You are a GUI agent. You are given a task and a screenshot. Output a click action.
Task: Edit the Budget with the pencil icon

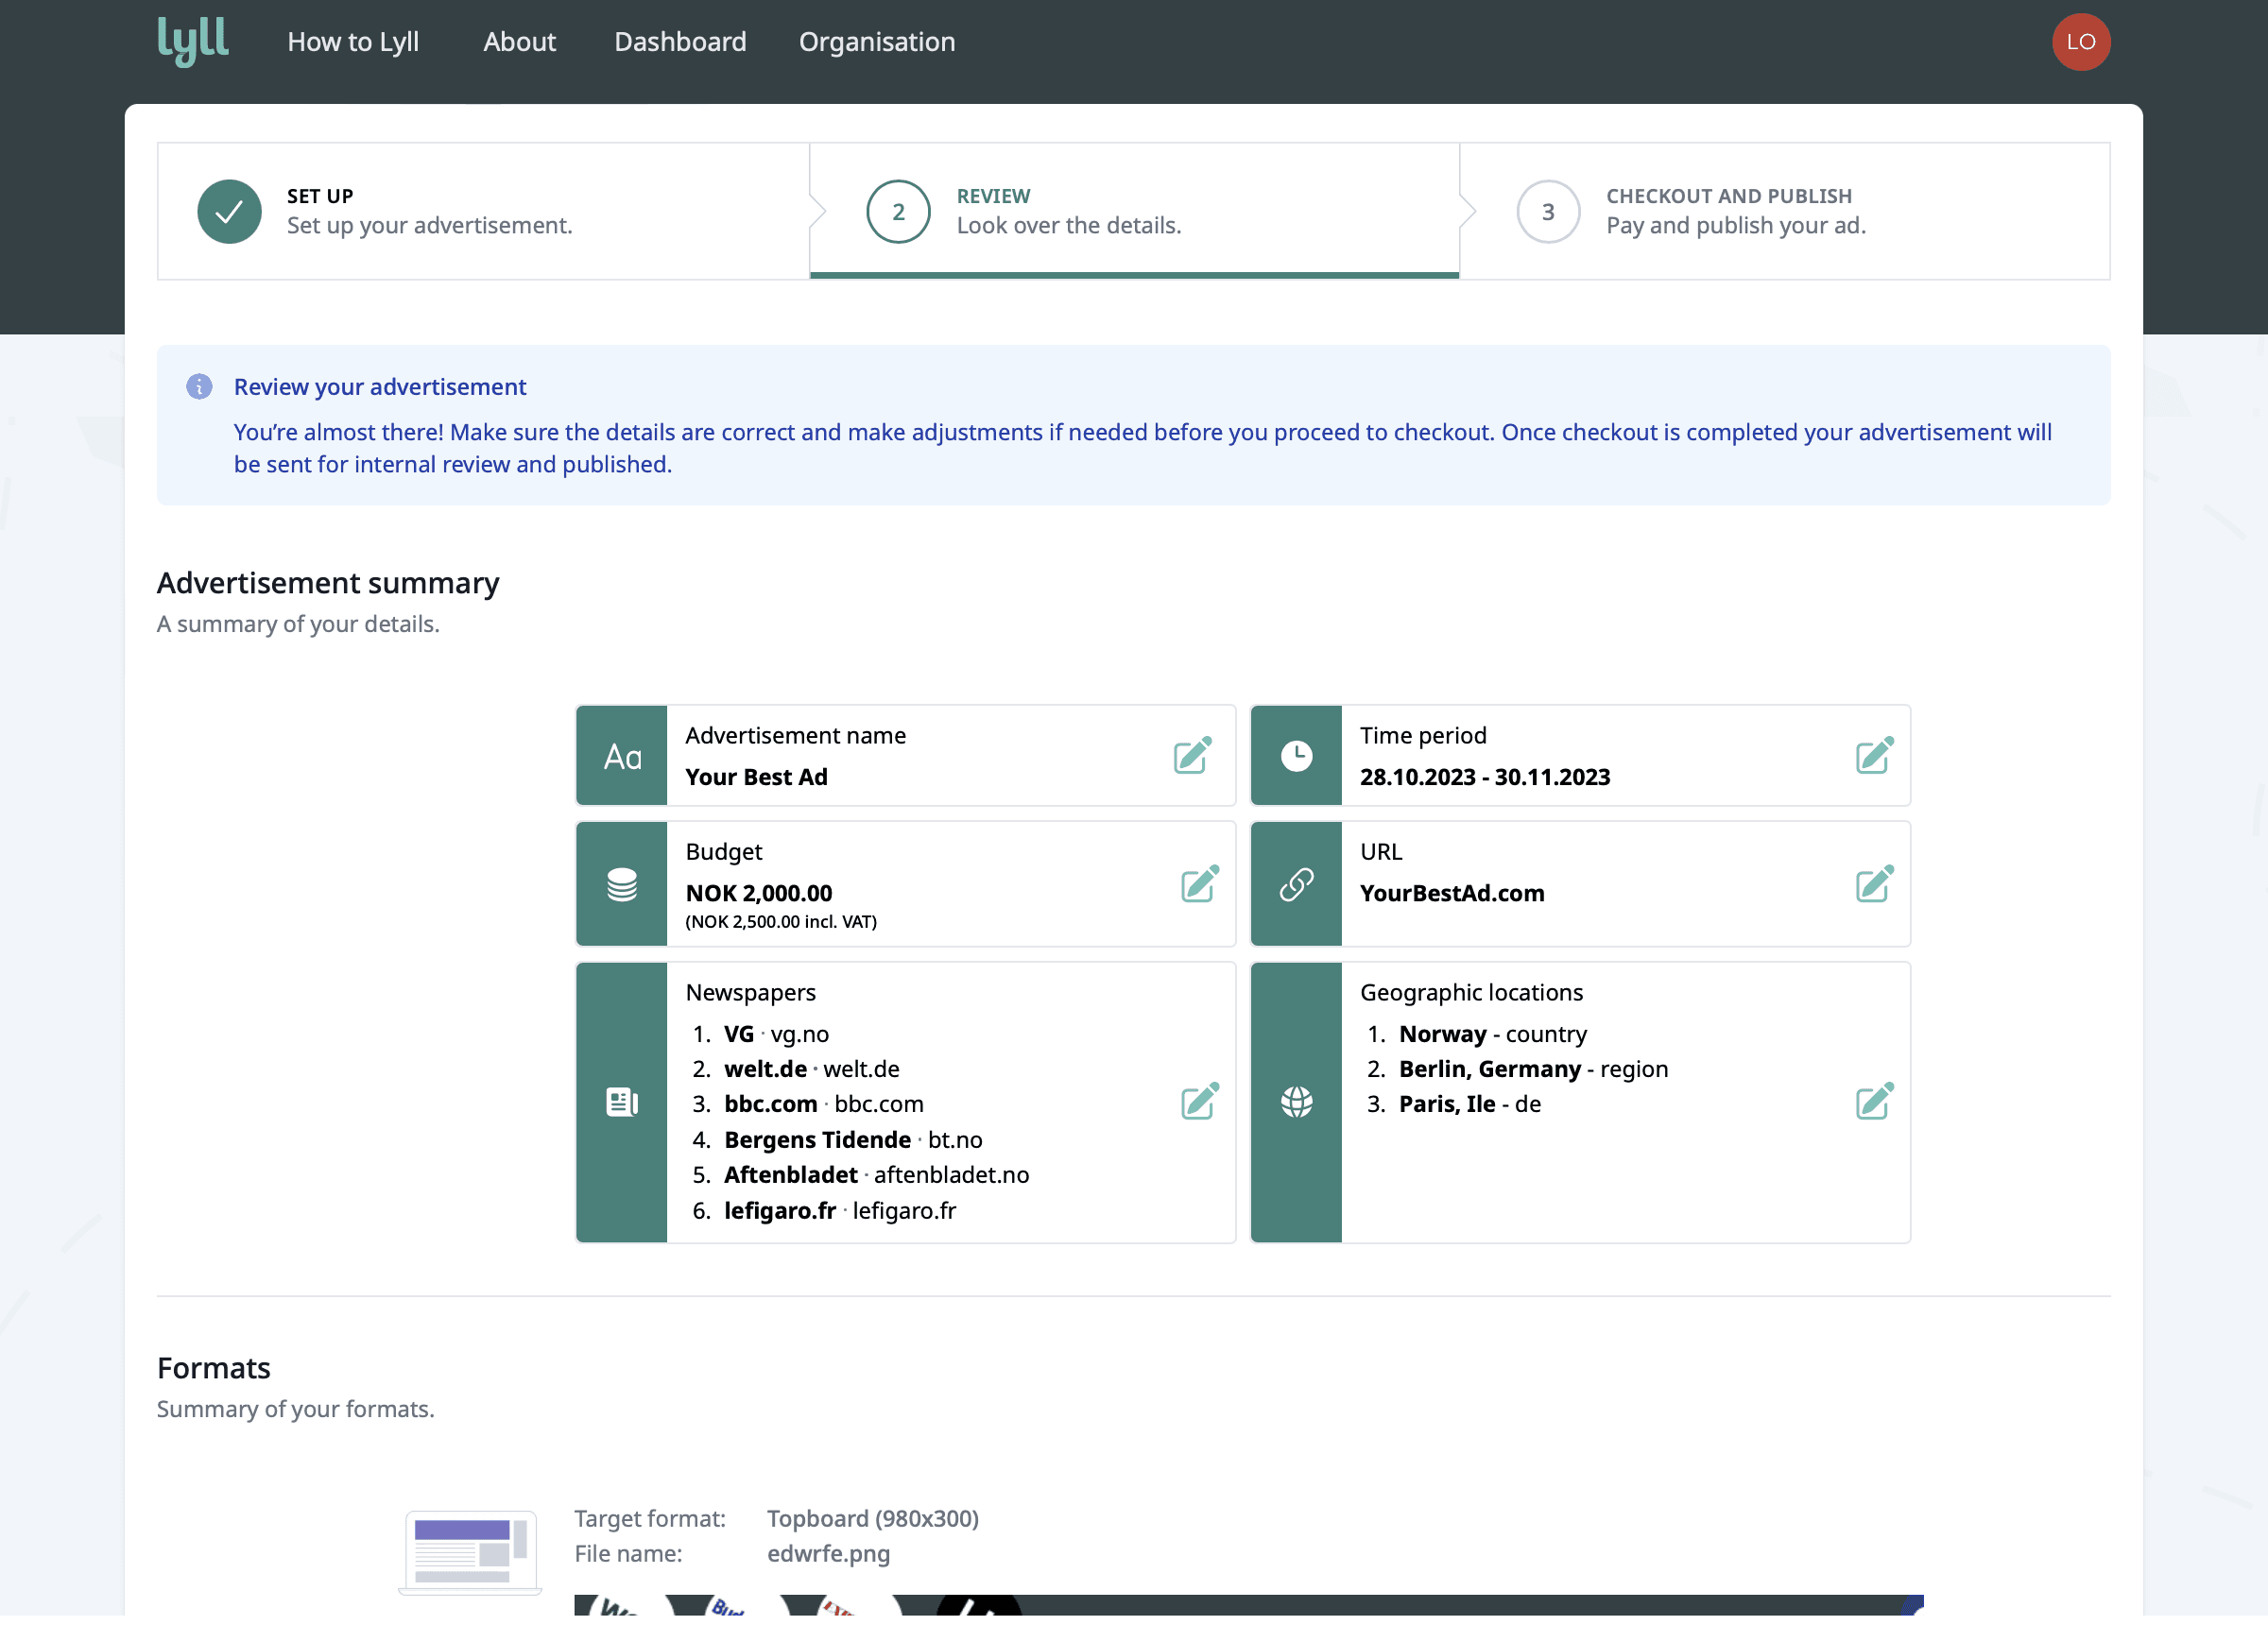(x=1199, y=883)
